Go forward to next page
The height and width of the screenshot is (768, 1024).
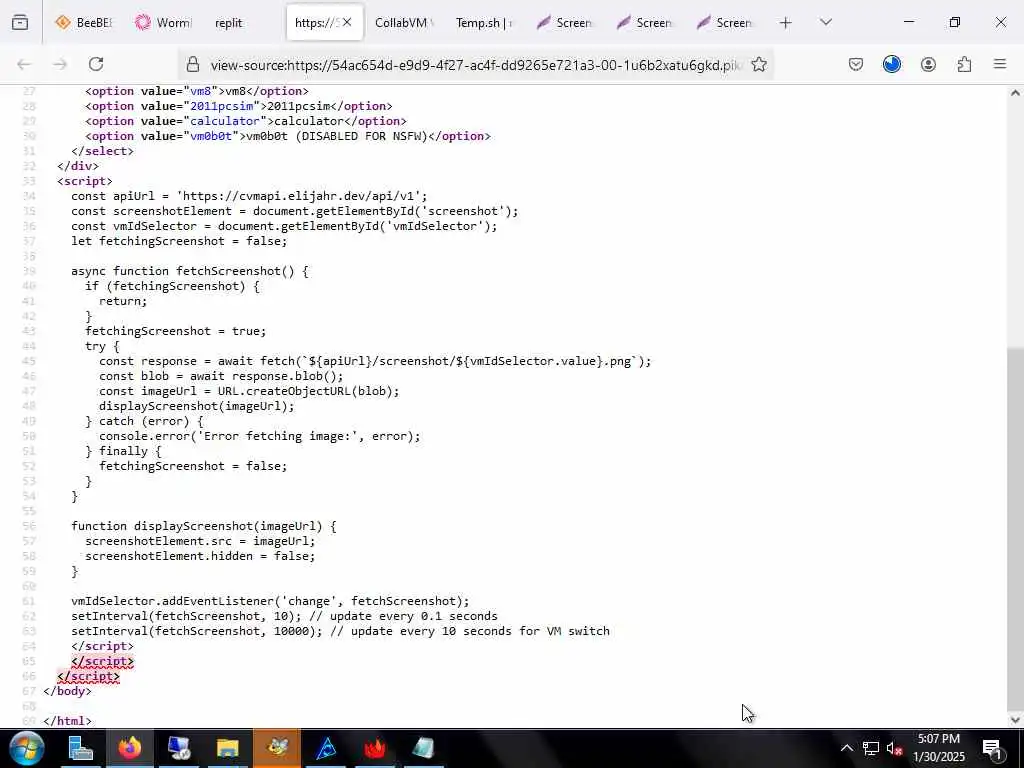tap(60, 64)
